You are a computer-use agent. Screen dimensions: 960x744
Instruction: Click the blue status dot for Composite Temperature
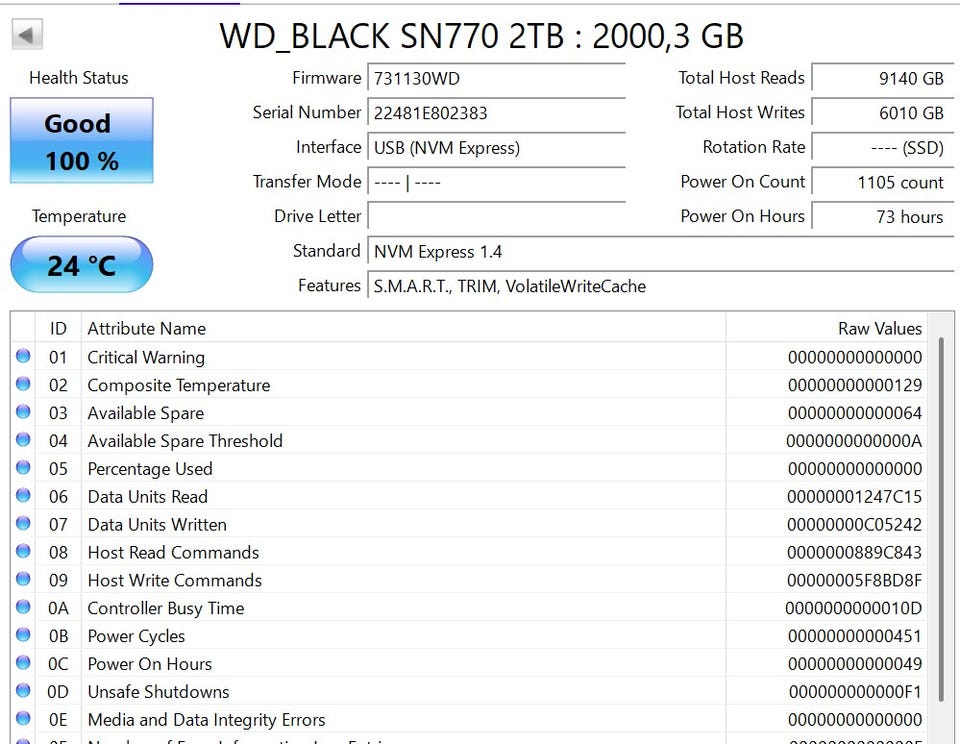(x=23, y=384)
